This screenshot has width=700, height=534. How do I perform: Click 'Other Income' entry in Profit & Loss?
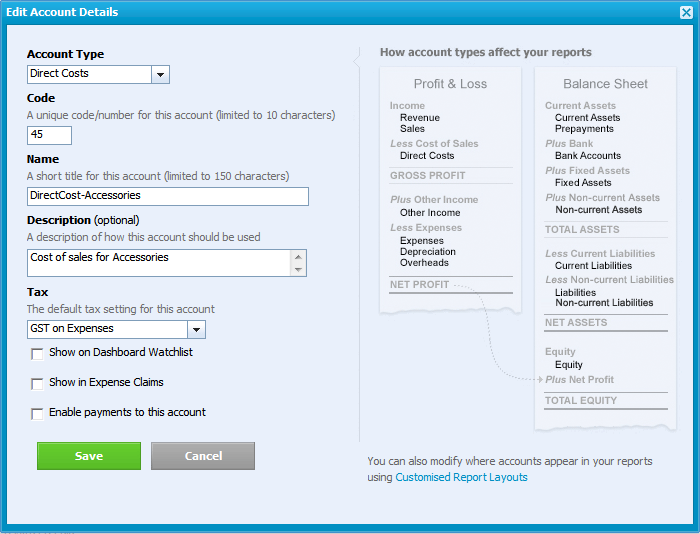coord(430,213)
